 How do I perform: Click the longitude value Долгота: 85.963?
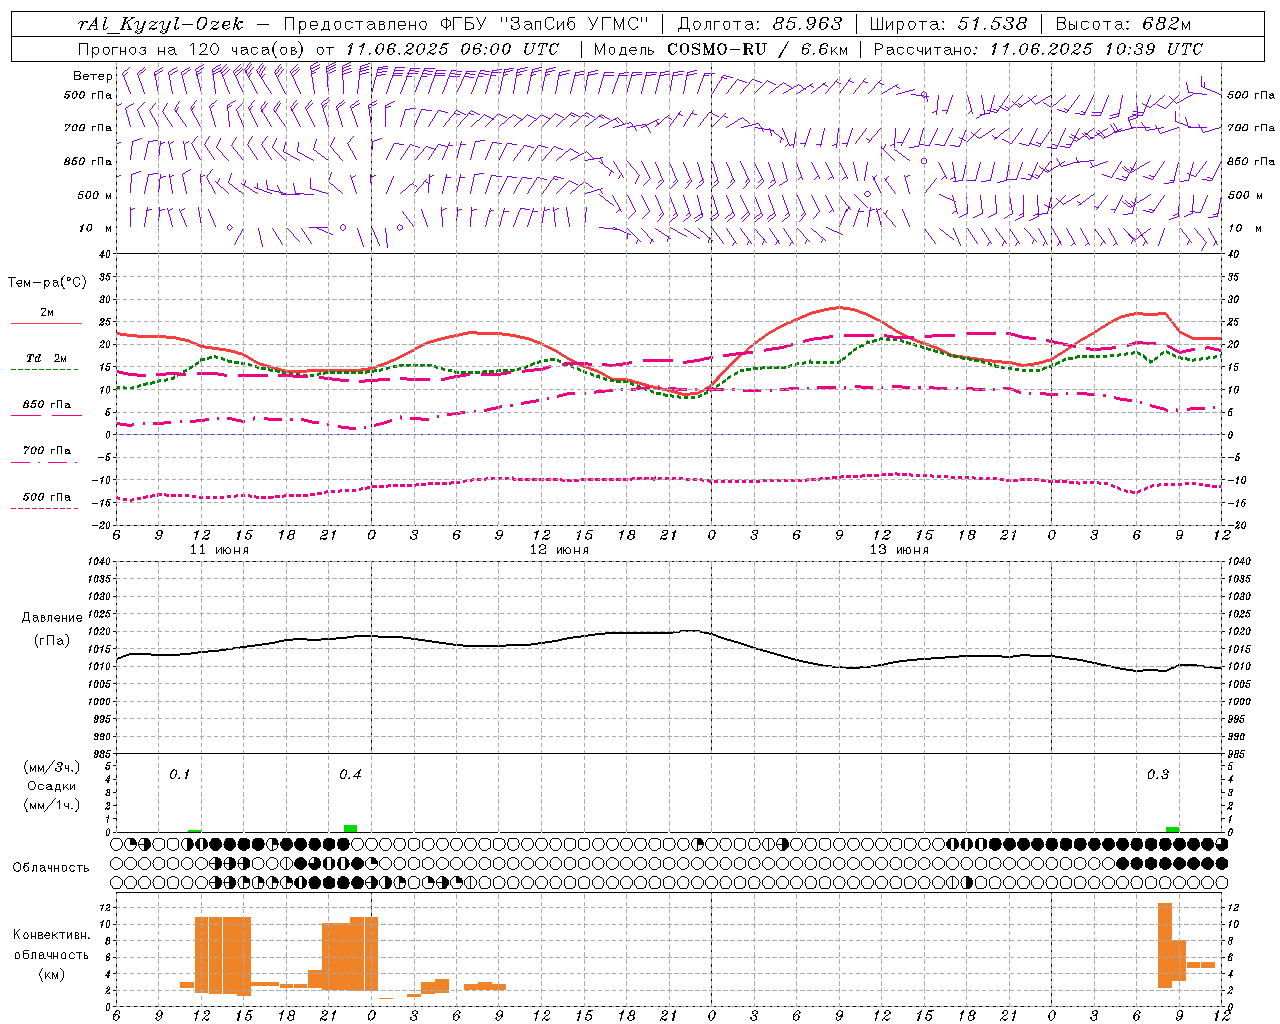coord(760,24)
